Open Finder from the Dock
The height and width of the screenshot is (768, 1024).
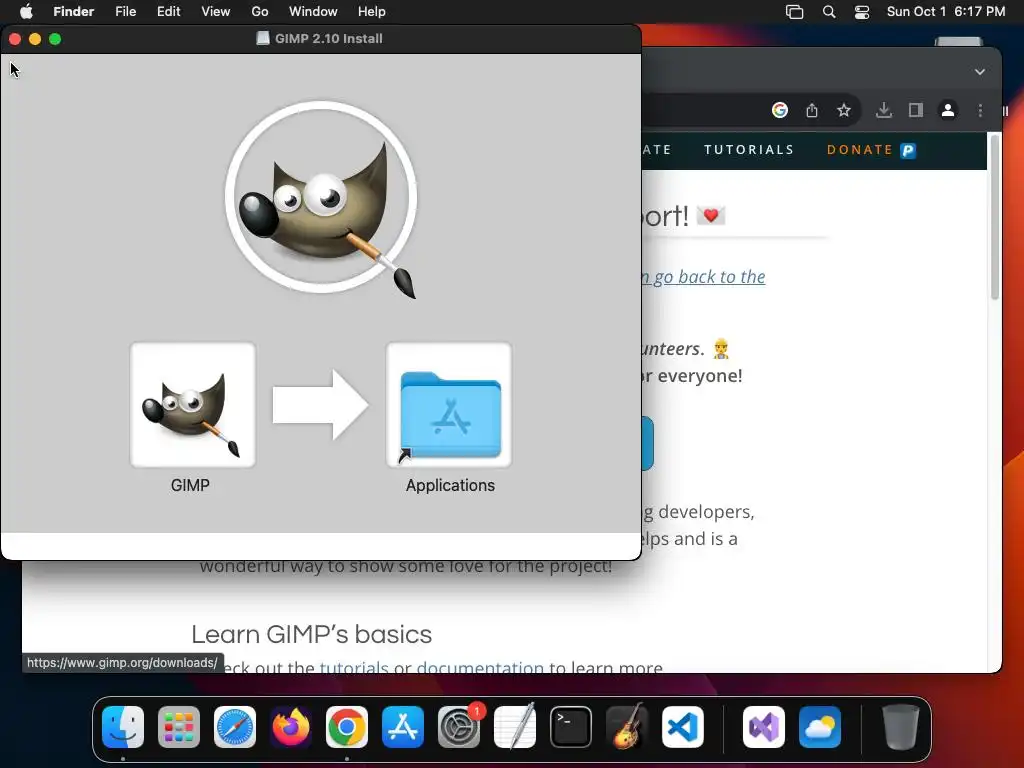123,727
